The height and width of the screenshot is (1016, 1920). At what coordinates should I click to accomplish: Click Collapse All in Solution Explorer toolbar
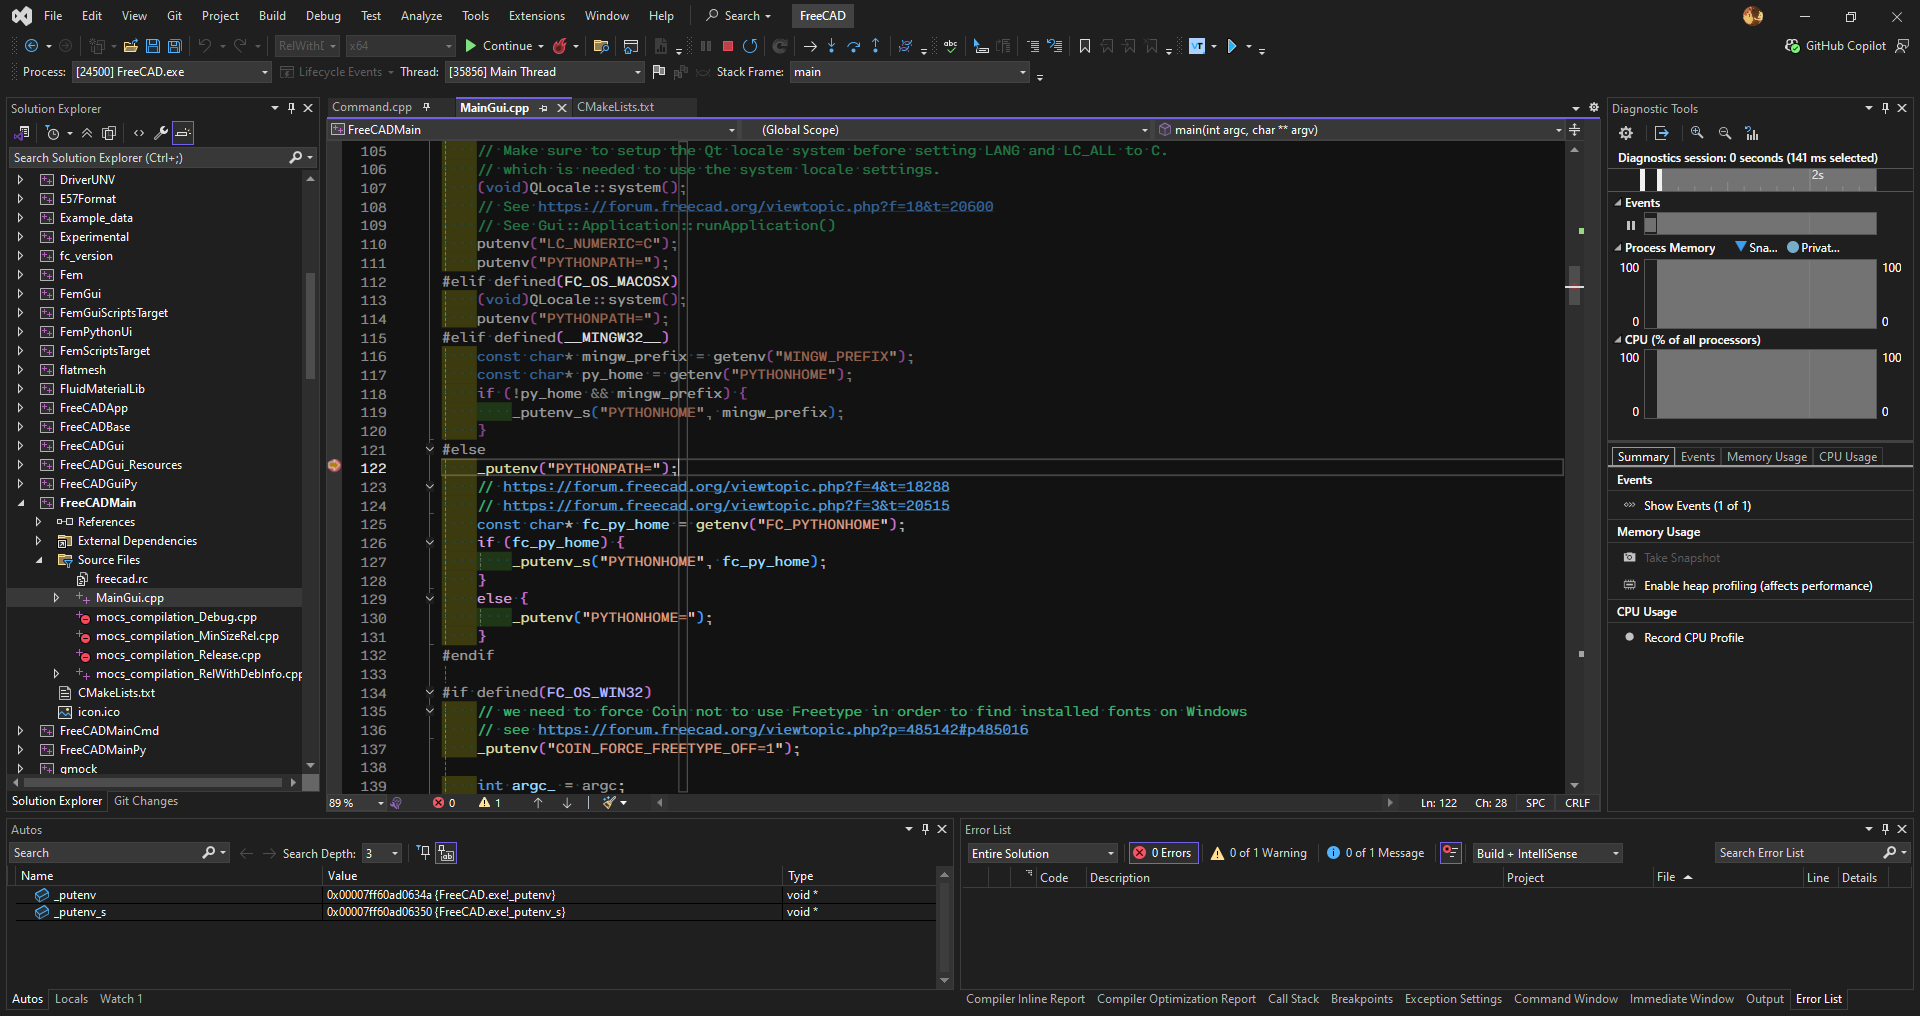pyautogui.click(x=87, y=133)
